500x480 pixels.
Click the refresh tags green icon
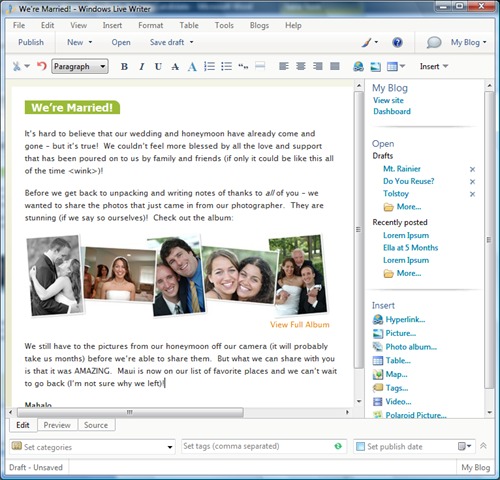pos(338,446)
